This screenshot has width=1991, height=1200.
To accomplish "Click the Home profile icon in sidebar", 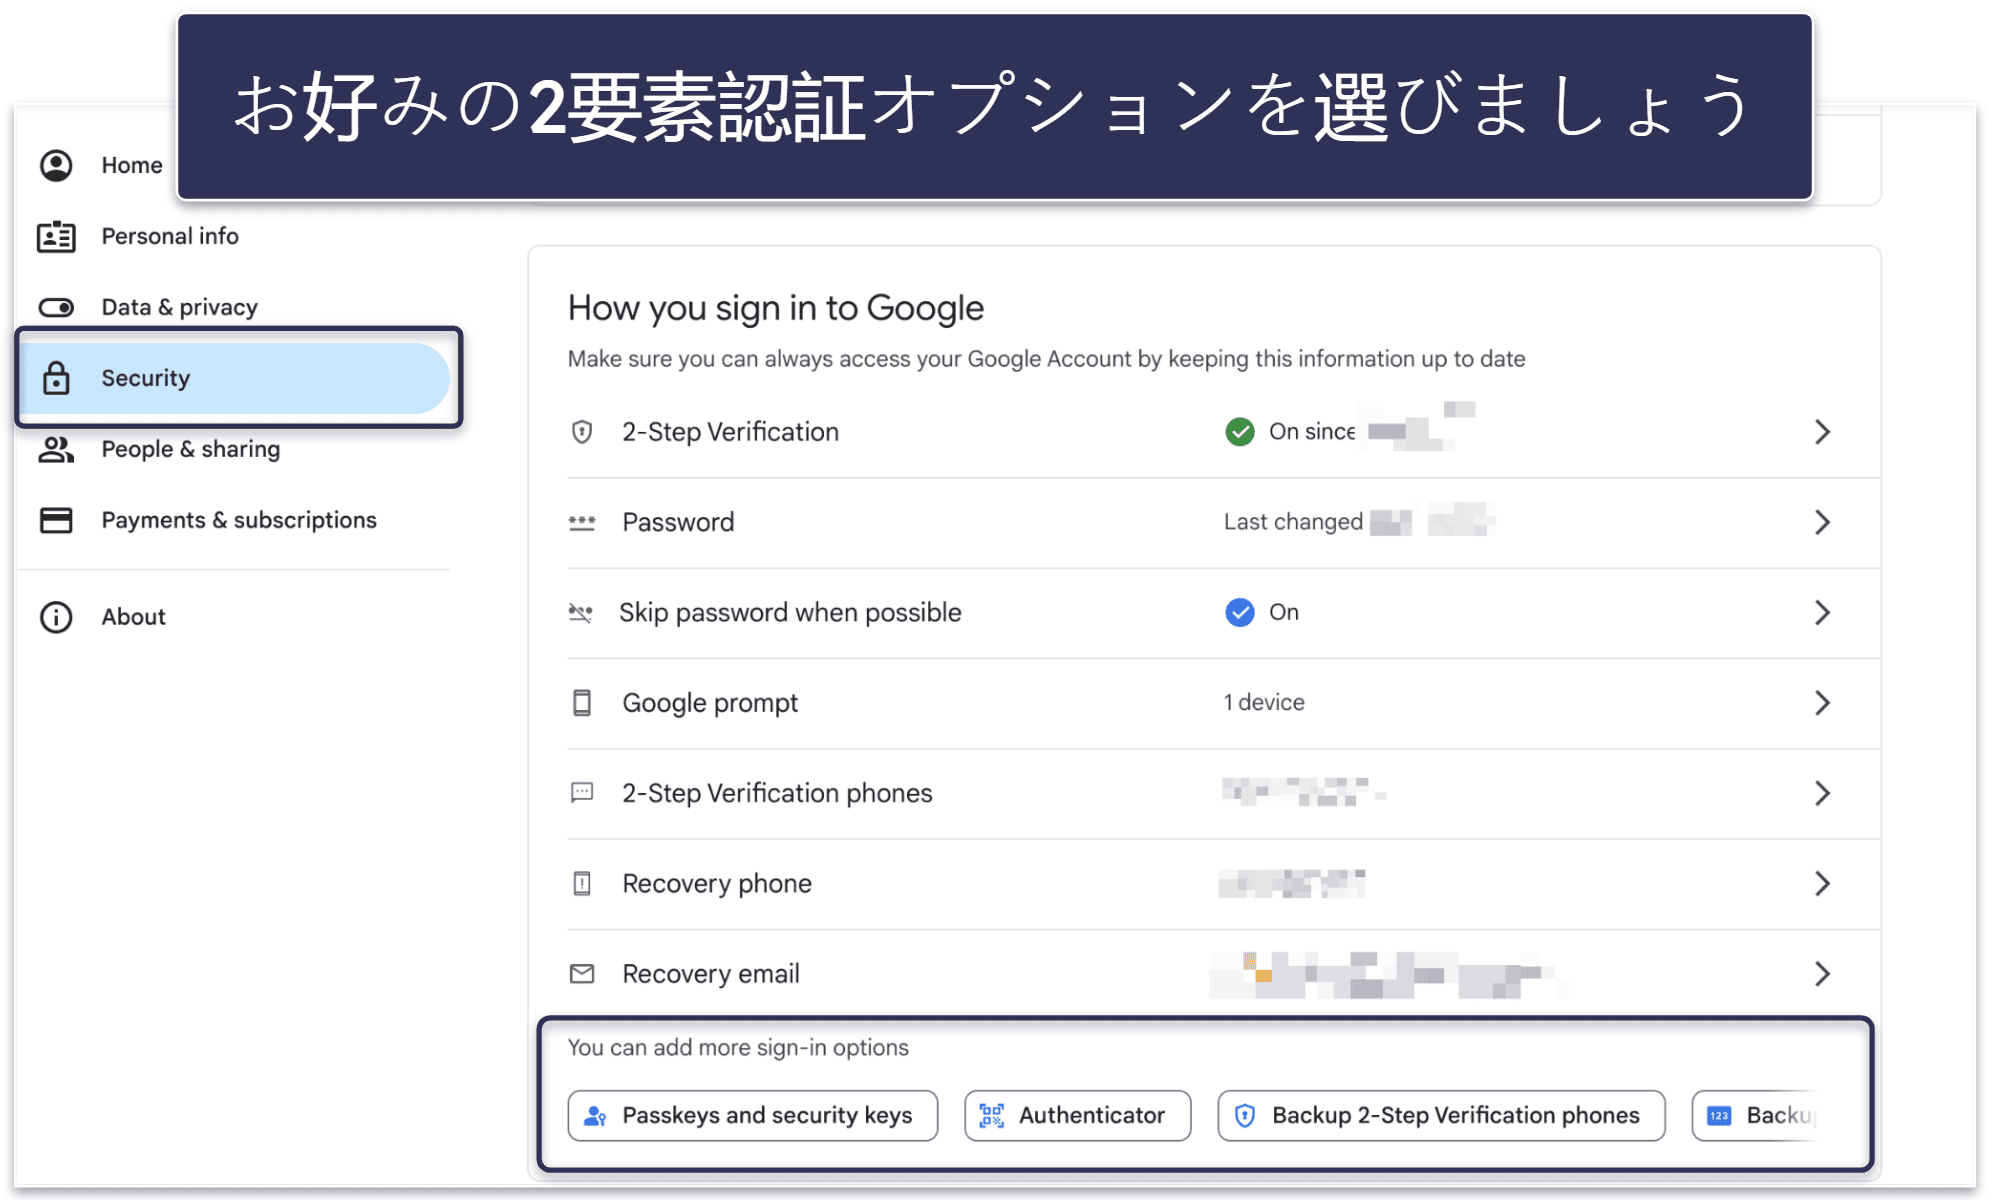I will (x=56, y=165).
